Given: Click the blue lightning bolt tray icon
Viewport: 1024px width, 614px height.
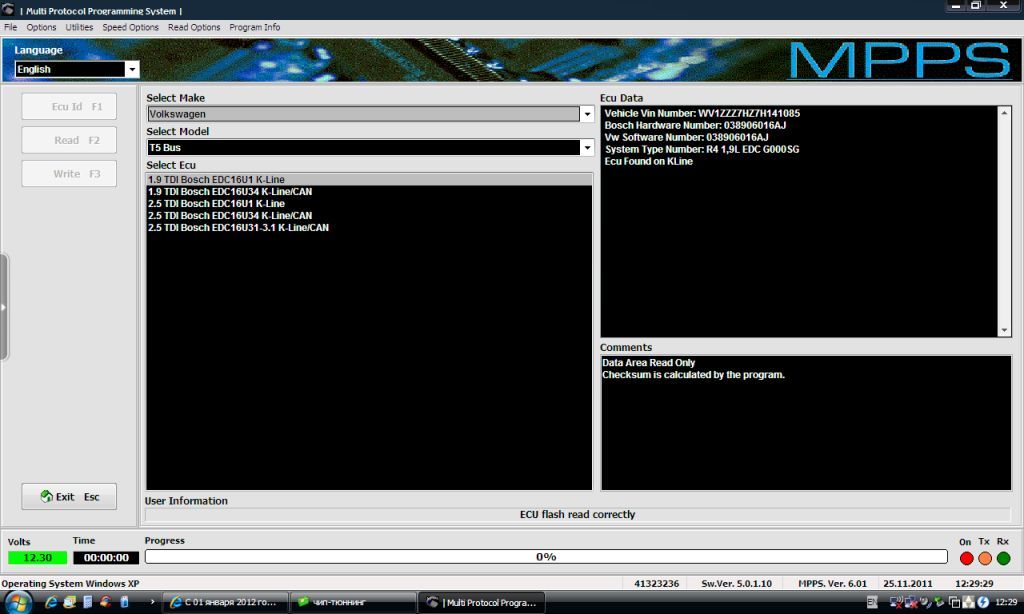Looking at the screenshot, I should (983, 602).
